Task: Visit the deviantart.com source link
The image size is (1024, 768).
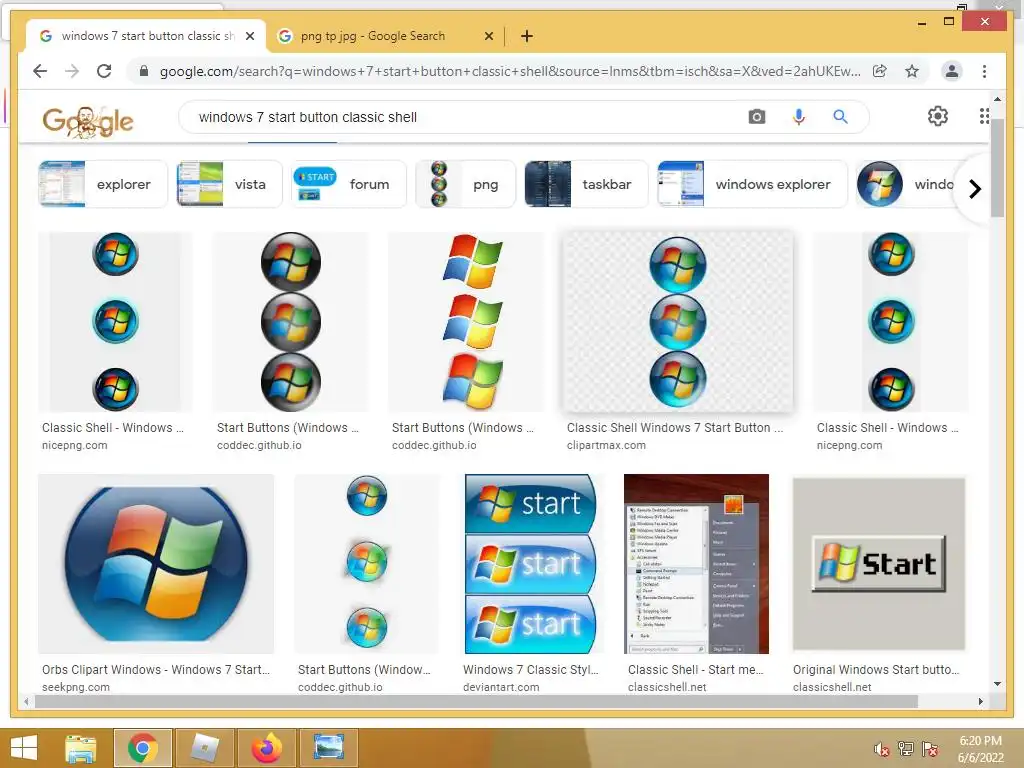Action: click(501, 687)
